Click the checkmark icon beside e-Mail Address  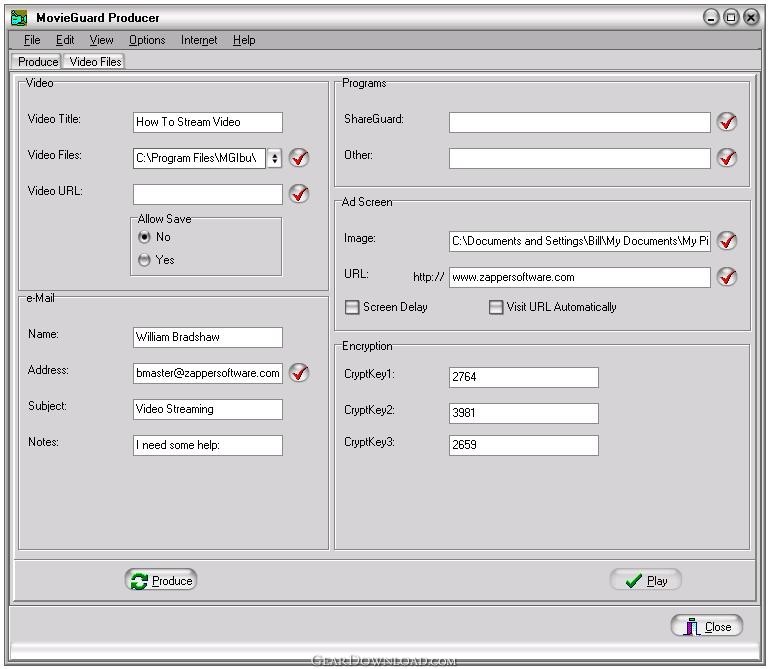click(x=299, y=373)
